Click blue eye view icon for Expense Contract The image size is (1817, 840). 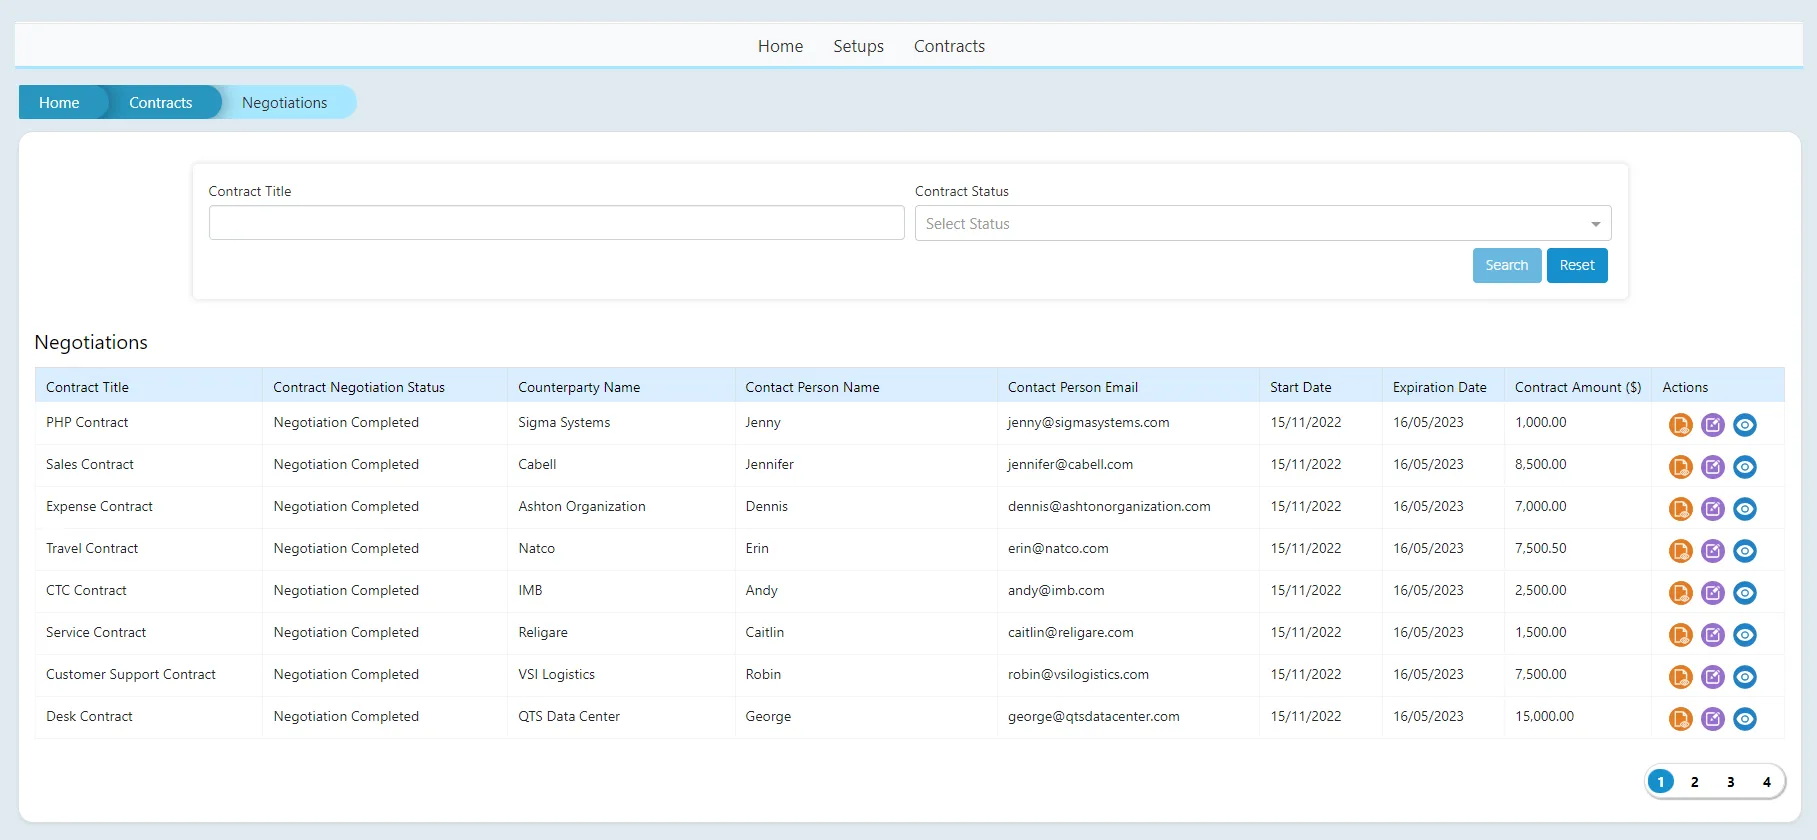tap(1744, 509)
